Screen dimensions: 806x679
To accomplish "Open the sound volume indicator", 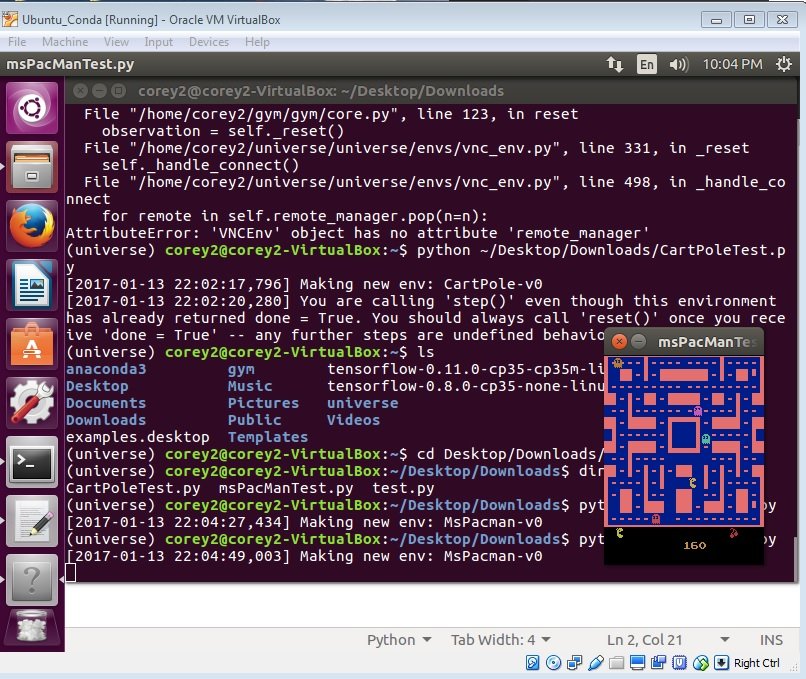I will (679, 64).
